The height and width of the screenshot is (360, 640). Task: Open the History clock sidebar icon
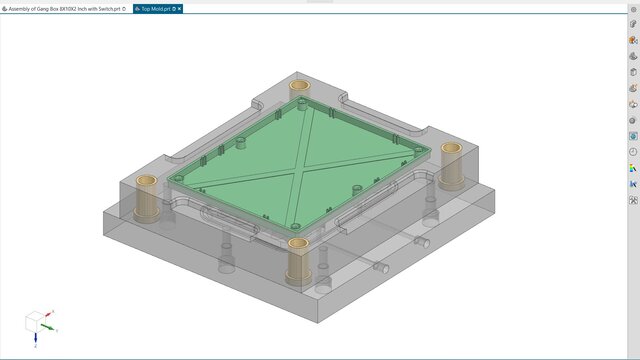pos(633,152)
